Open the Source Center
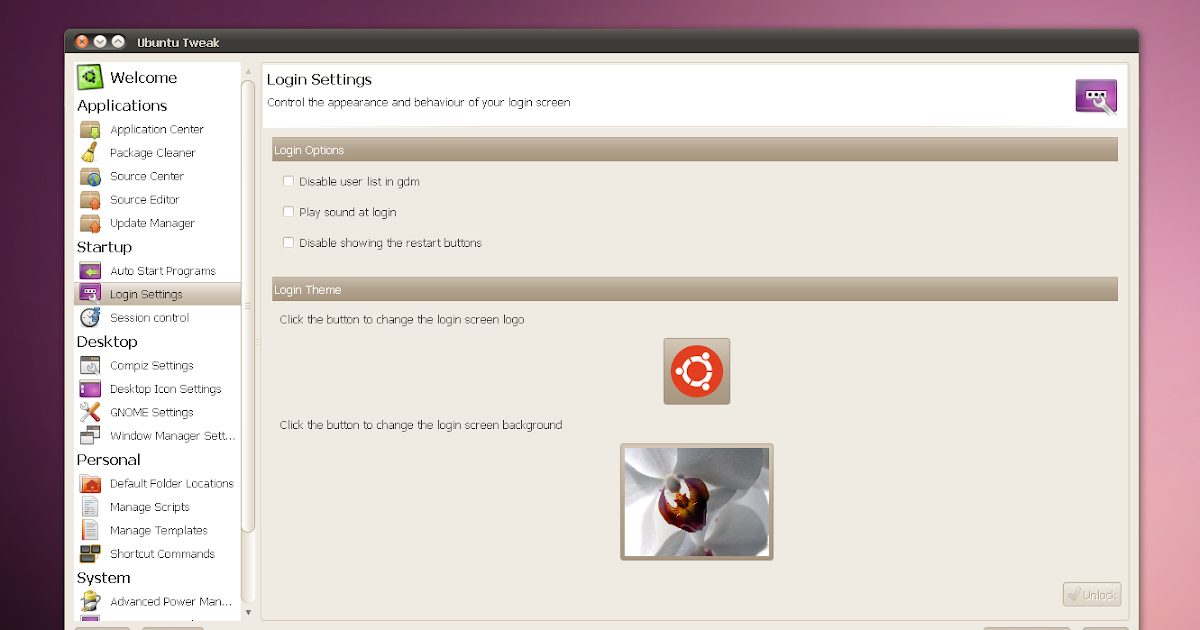The height and width of the screenshot is (630, 1200). pos(145,176)
